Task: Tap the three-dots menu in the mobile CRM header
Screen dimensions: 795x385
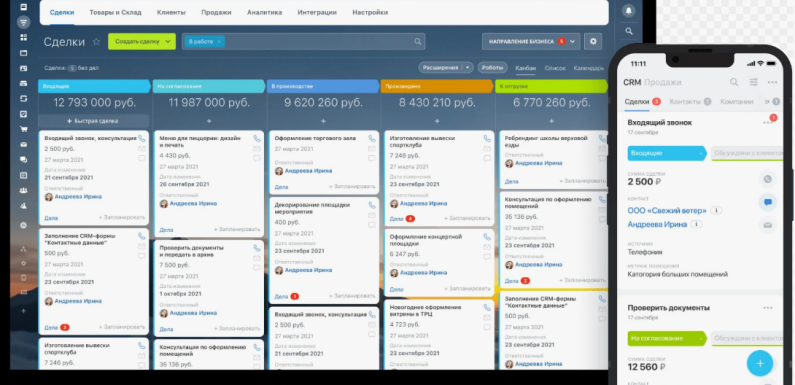Action: click(x=772, y=82)
